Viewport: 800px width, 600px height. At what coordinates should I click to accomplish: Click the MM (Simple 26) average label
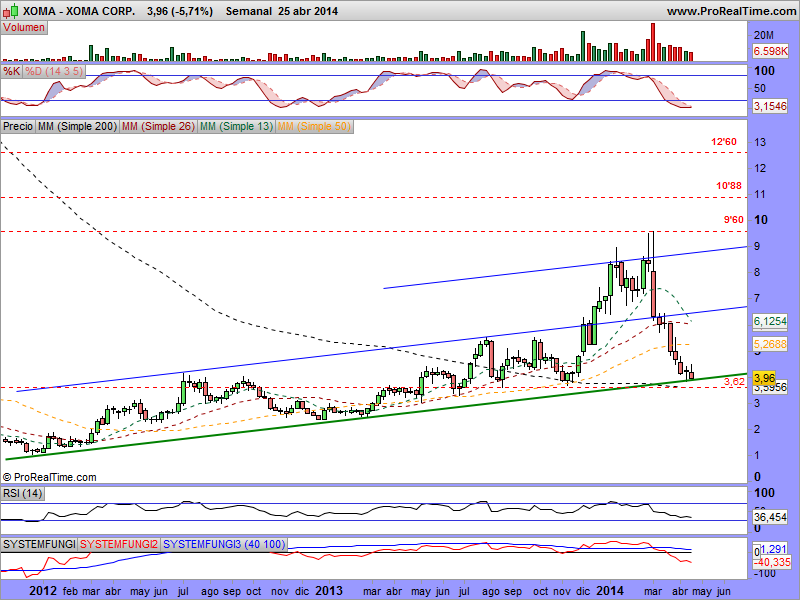click(158, 126)
